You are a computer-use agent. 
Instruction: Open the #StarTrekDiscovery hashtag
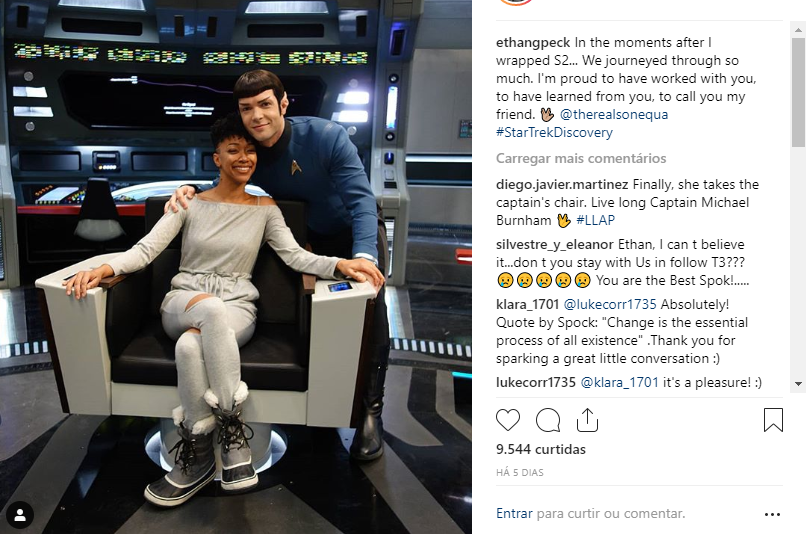coord(554,132)
